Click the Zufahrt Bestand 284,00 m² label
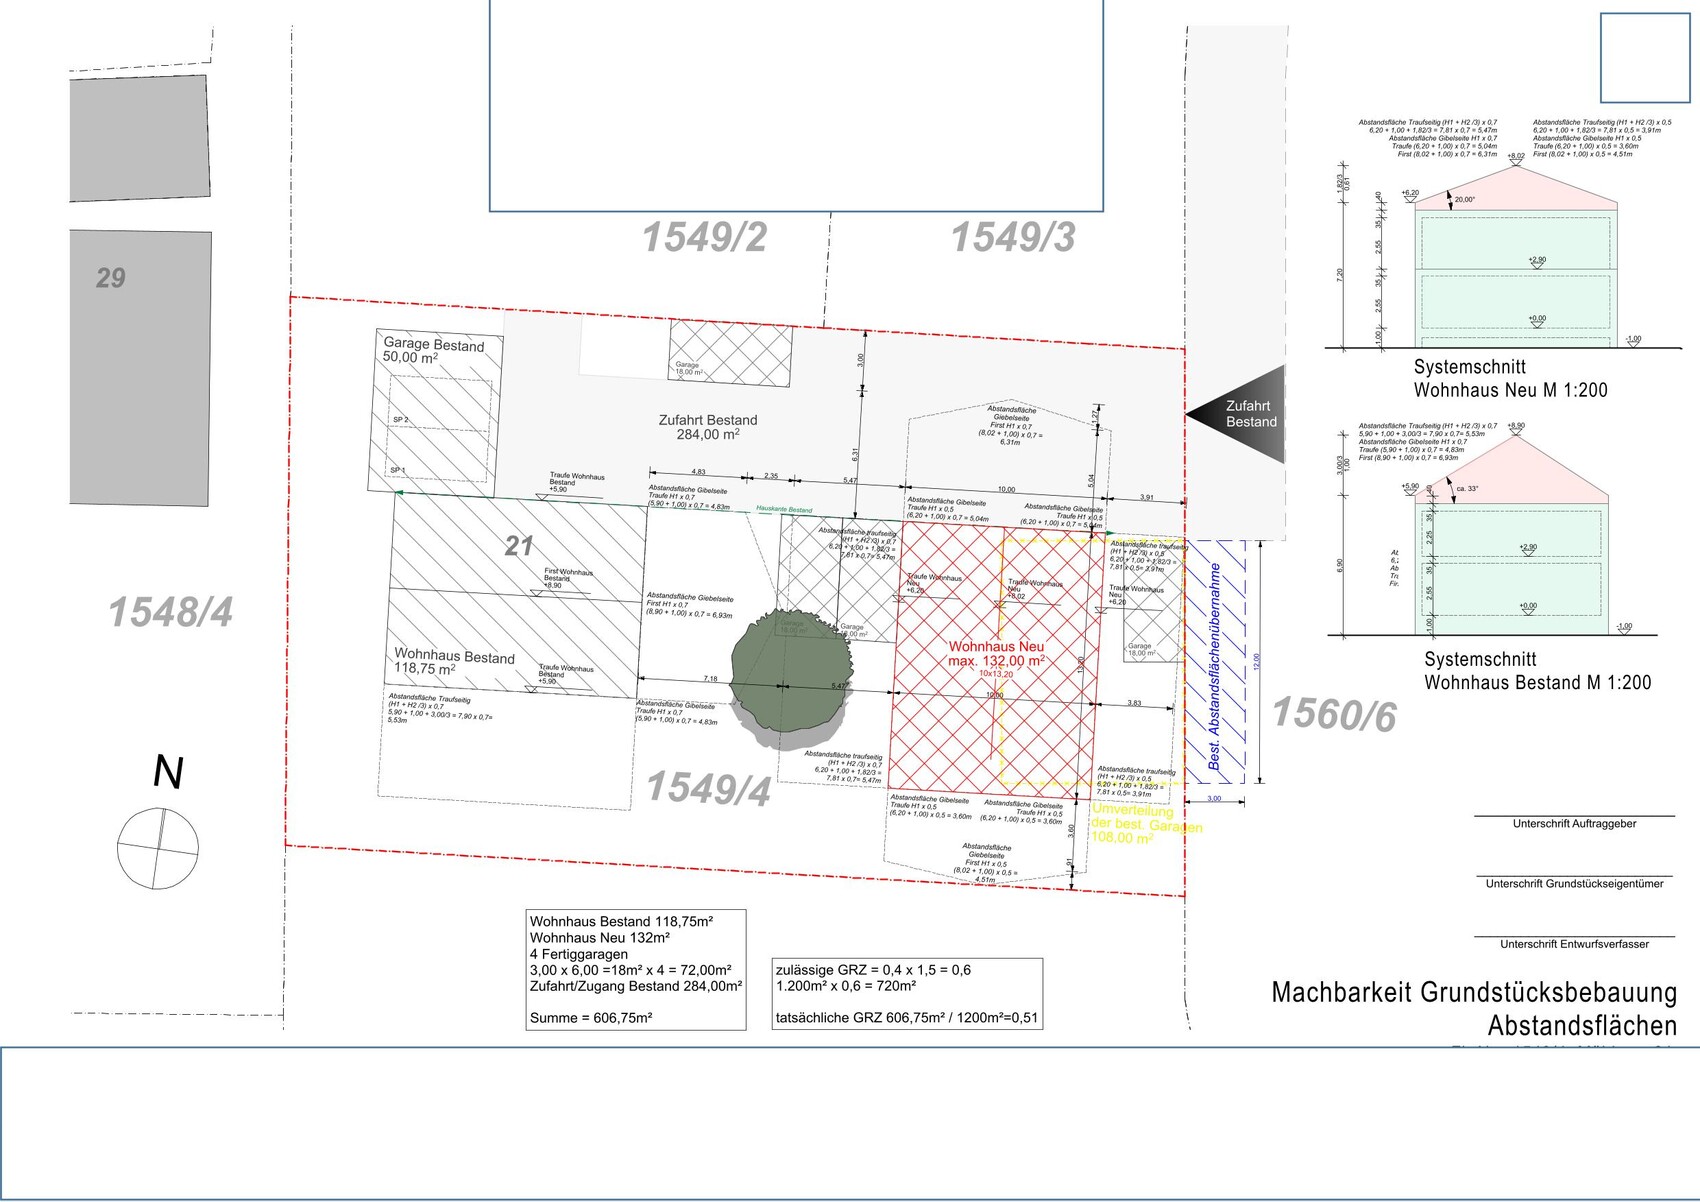 tap(708, 427)
